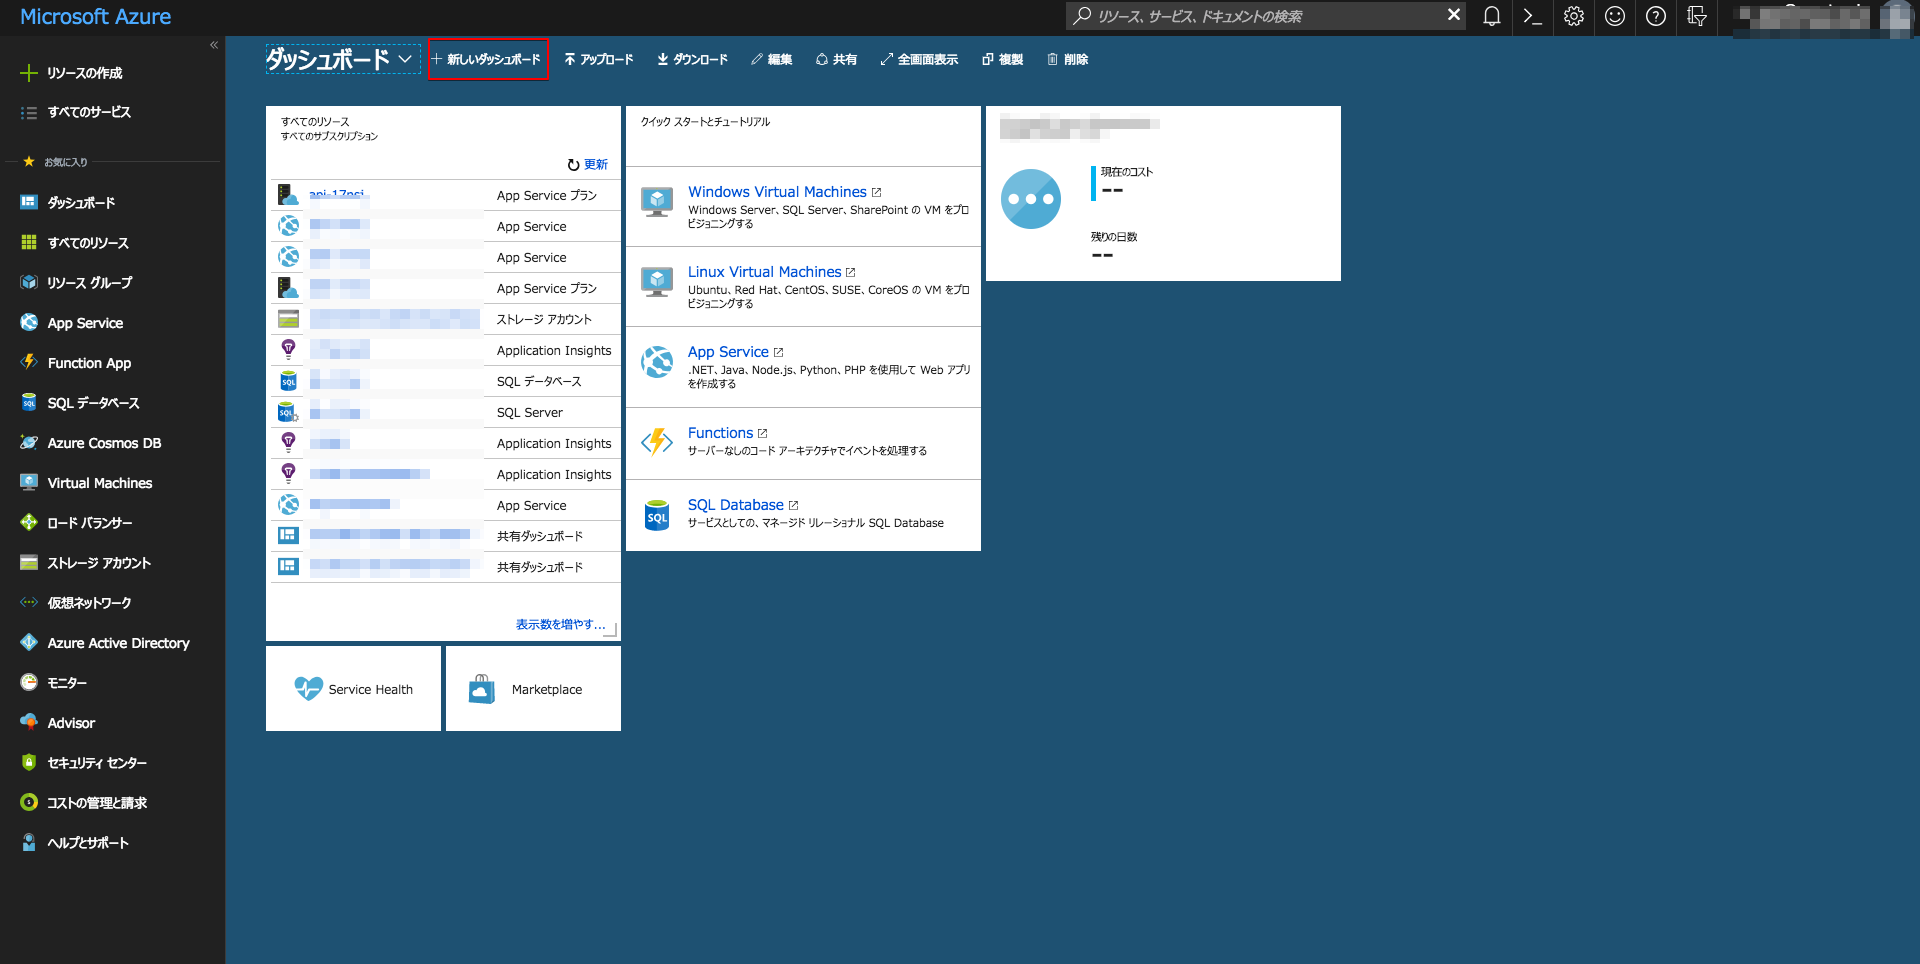Click Monitor gauge icon in sidebar
This screenshot has height=964, width=1920.
[x=29, y=682]
